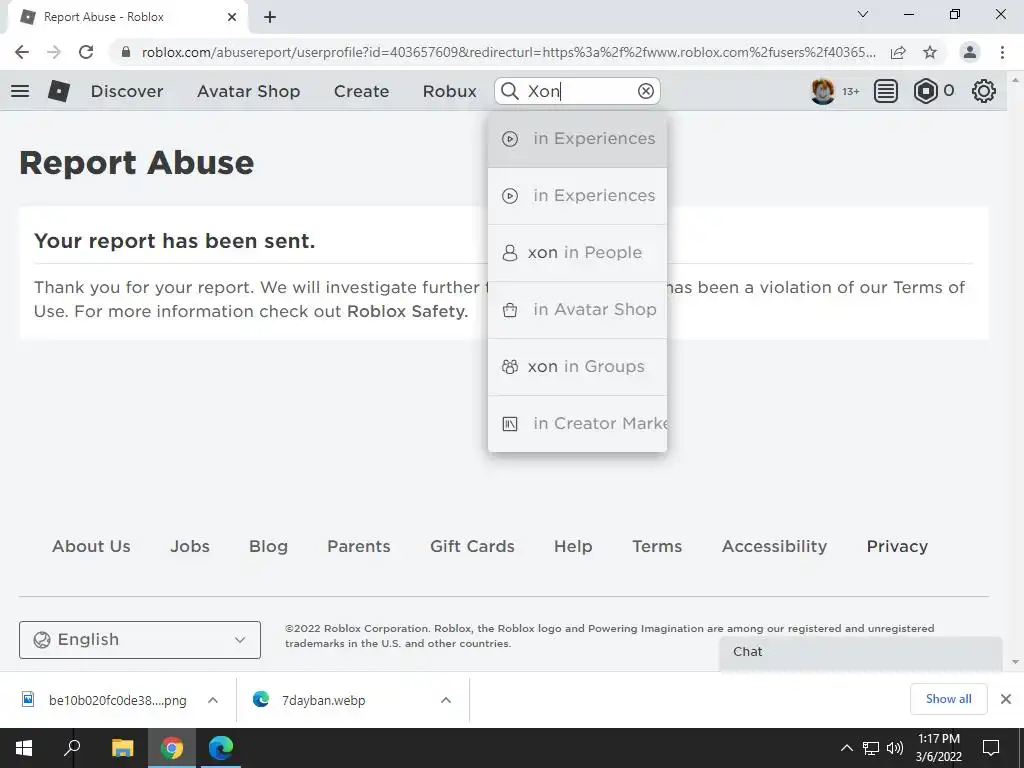
Task: Open the Windows notification center icon
Action: pos(991,748)
